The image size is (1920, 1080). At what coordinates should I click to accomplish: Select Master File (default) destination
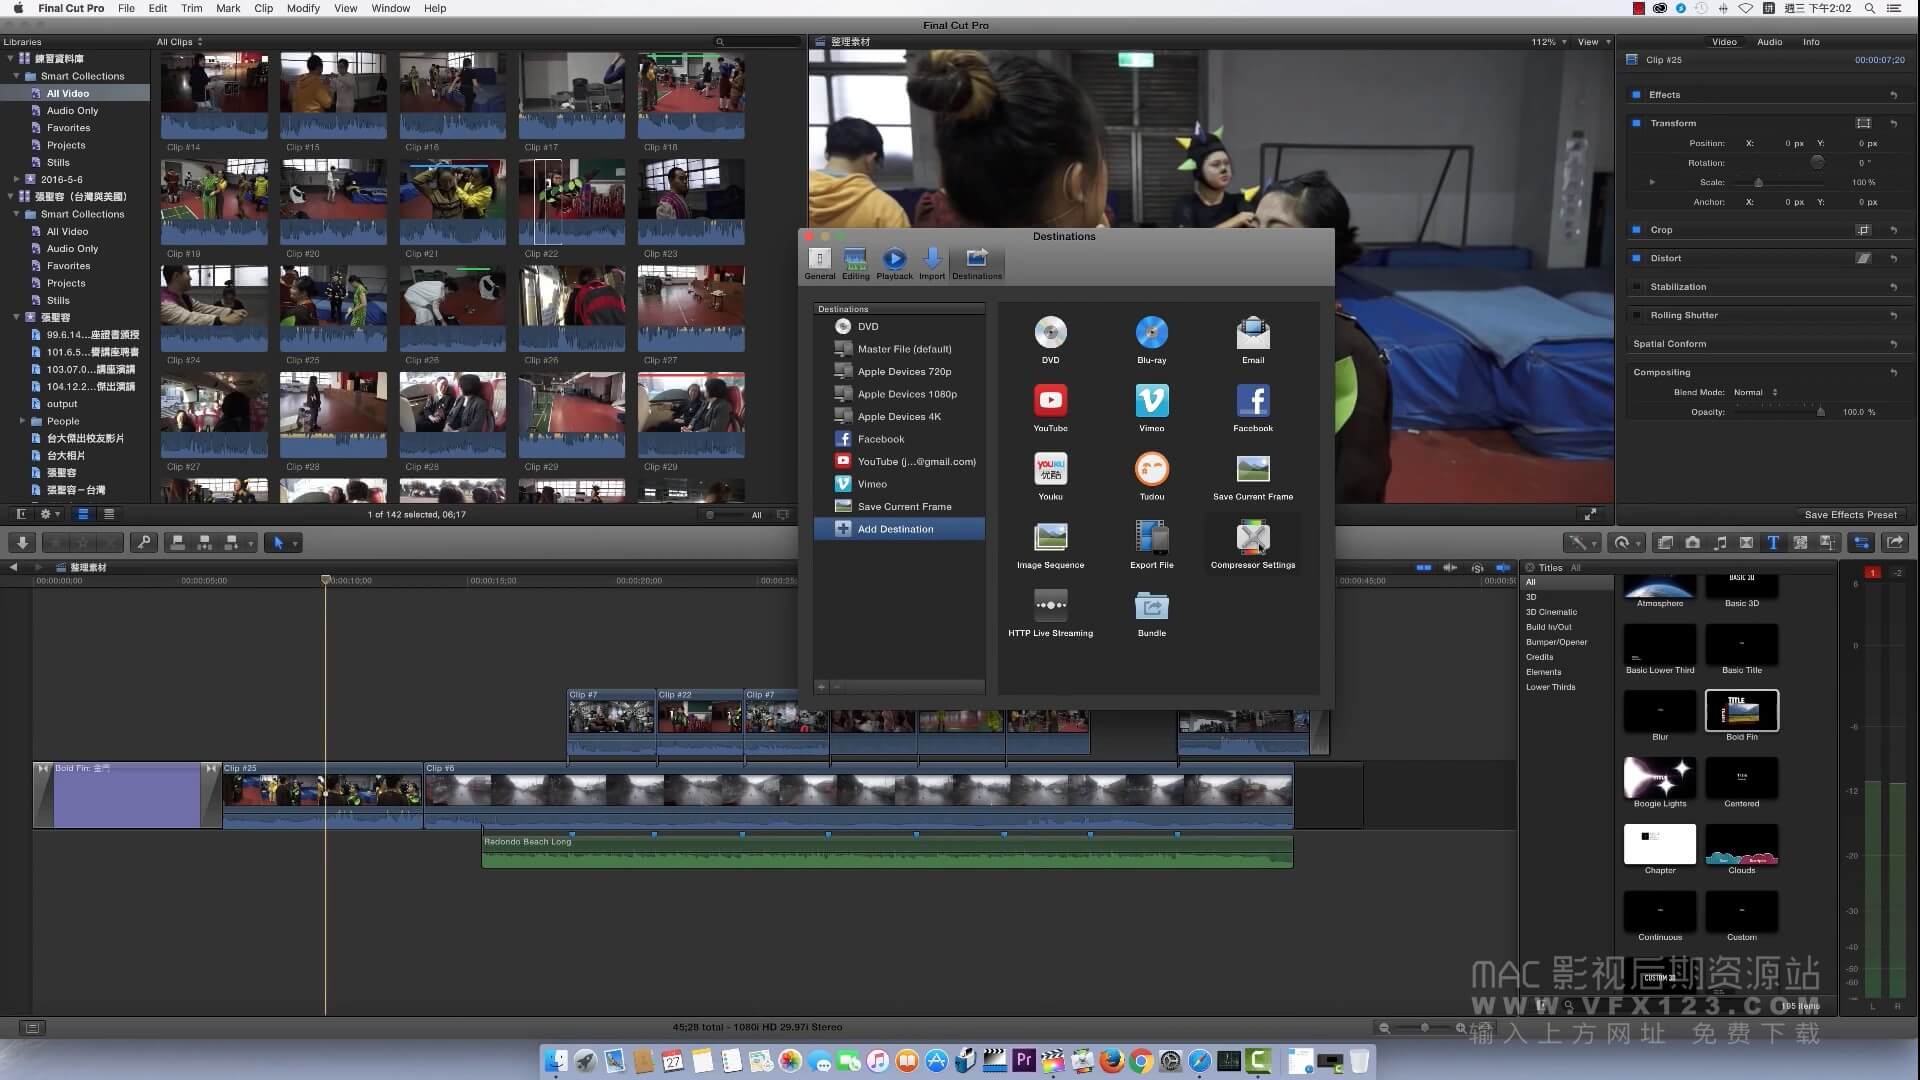pyautogui.click(x=899, y=349)
